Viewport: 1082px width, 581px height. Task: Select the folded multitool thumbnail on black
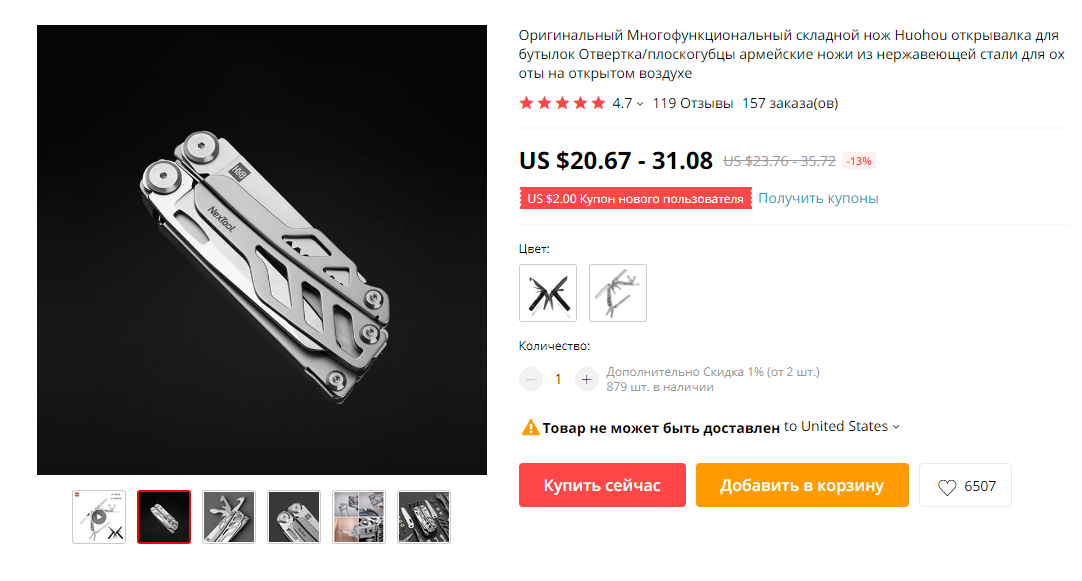164,517
